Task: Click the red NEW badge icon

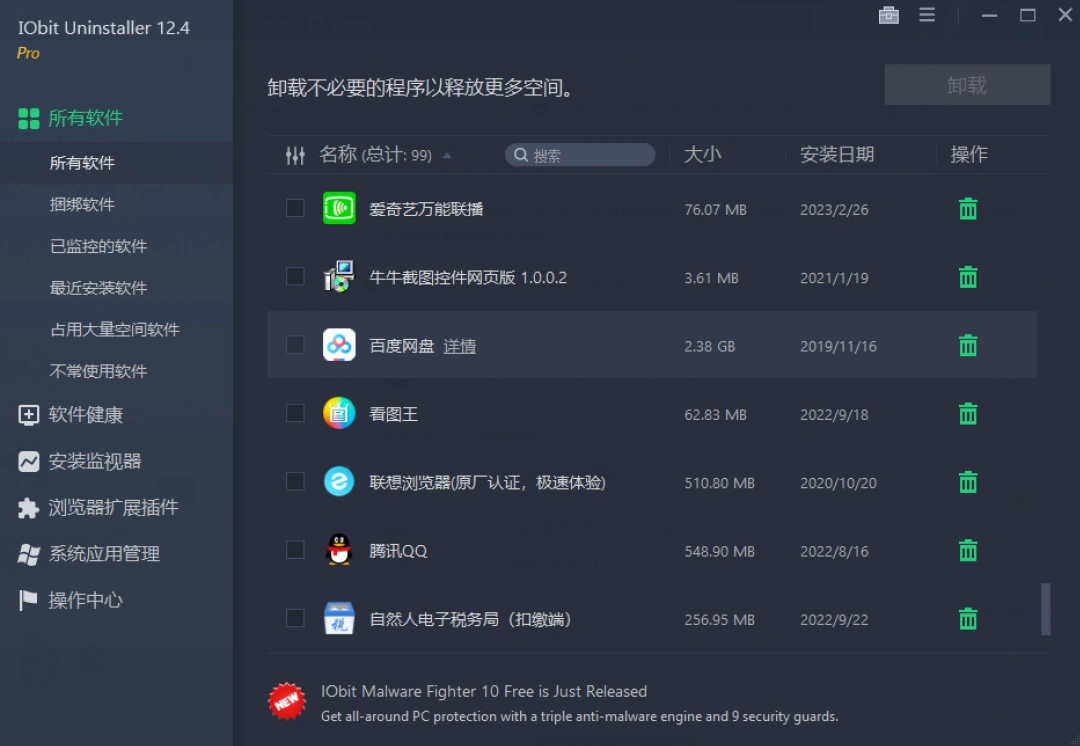Action: (x=287, y=701)
